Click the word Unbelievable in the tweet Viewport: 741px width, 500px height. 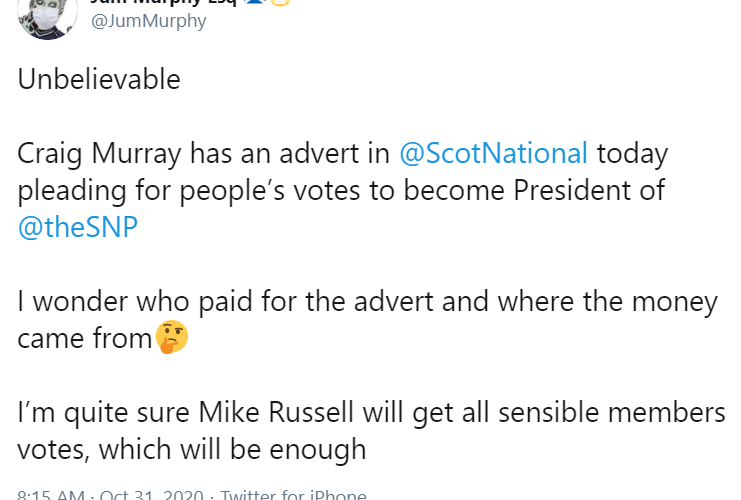[99, 80]
